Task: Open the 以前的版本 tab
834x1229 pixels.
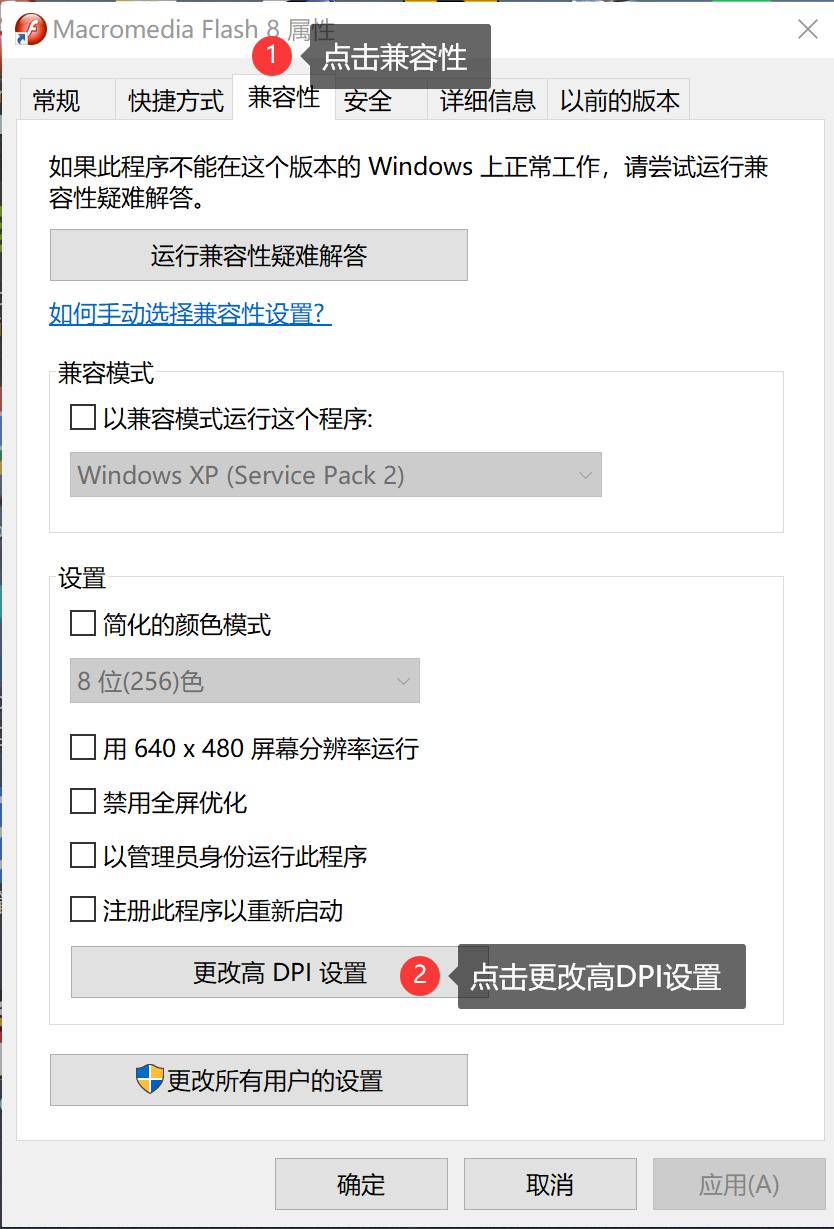Action: click(x=617, y=100)
